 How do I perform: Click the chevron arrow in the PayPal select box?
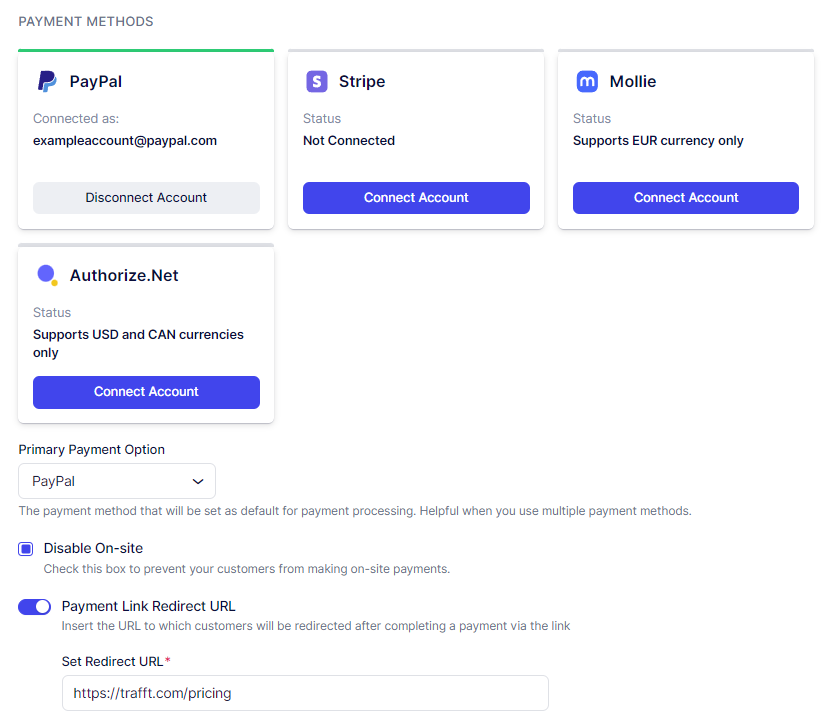pos(198,481)
